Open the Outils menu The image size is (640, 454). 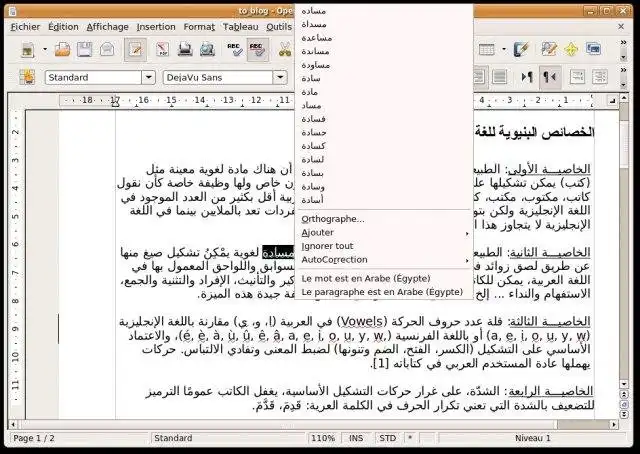pyautogui.click(x=279, y=27)
